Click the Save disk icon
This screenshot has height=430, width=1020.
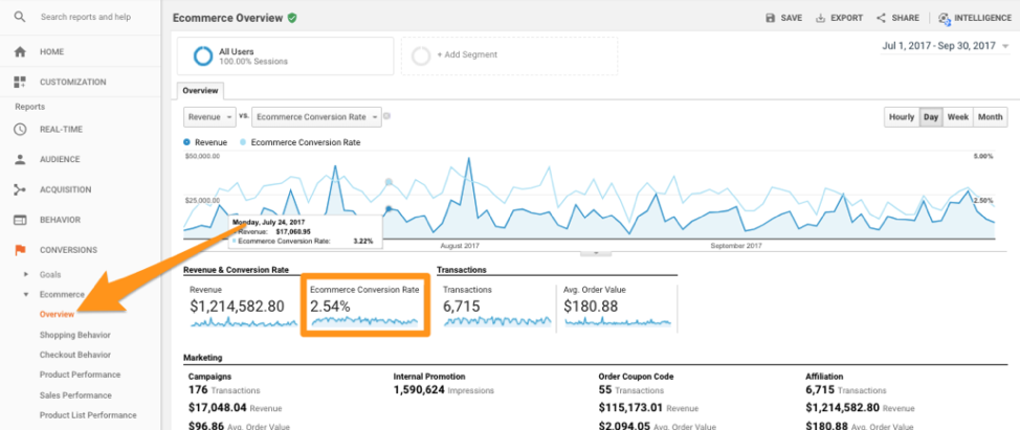tap(771, 18)
